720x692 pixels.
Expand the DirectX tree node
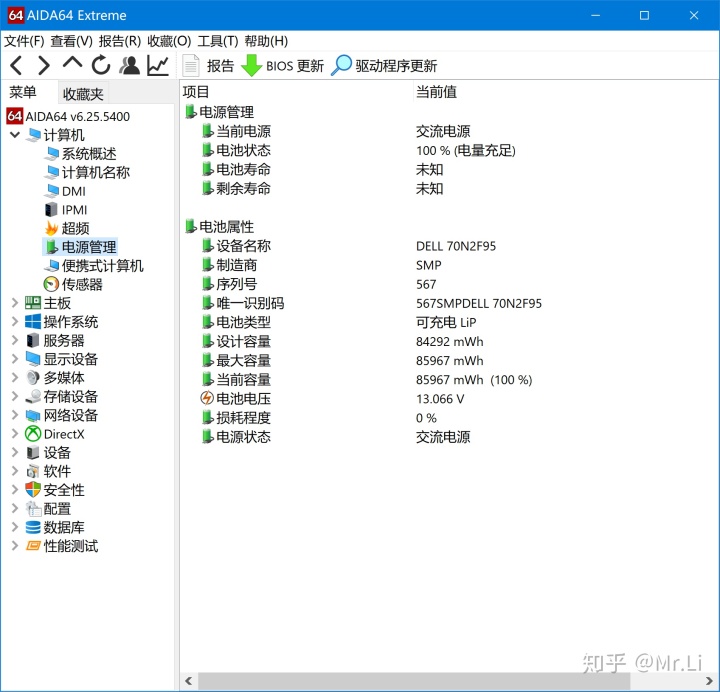15,433
